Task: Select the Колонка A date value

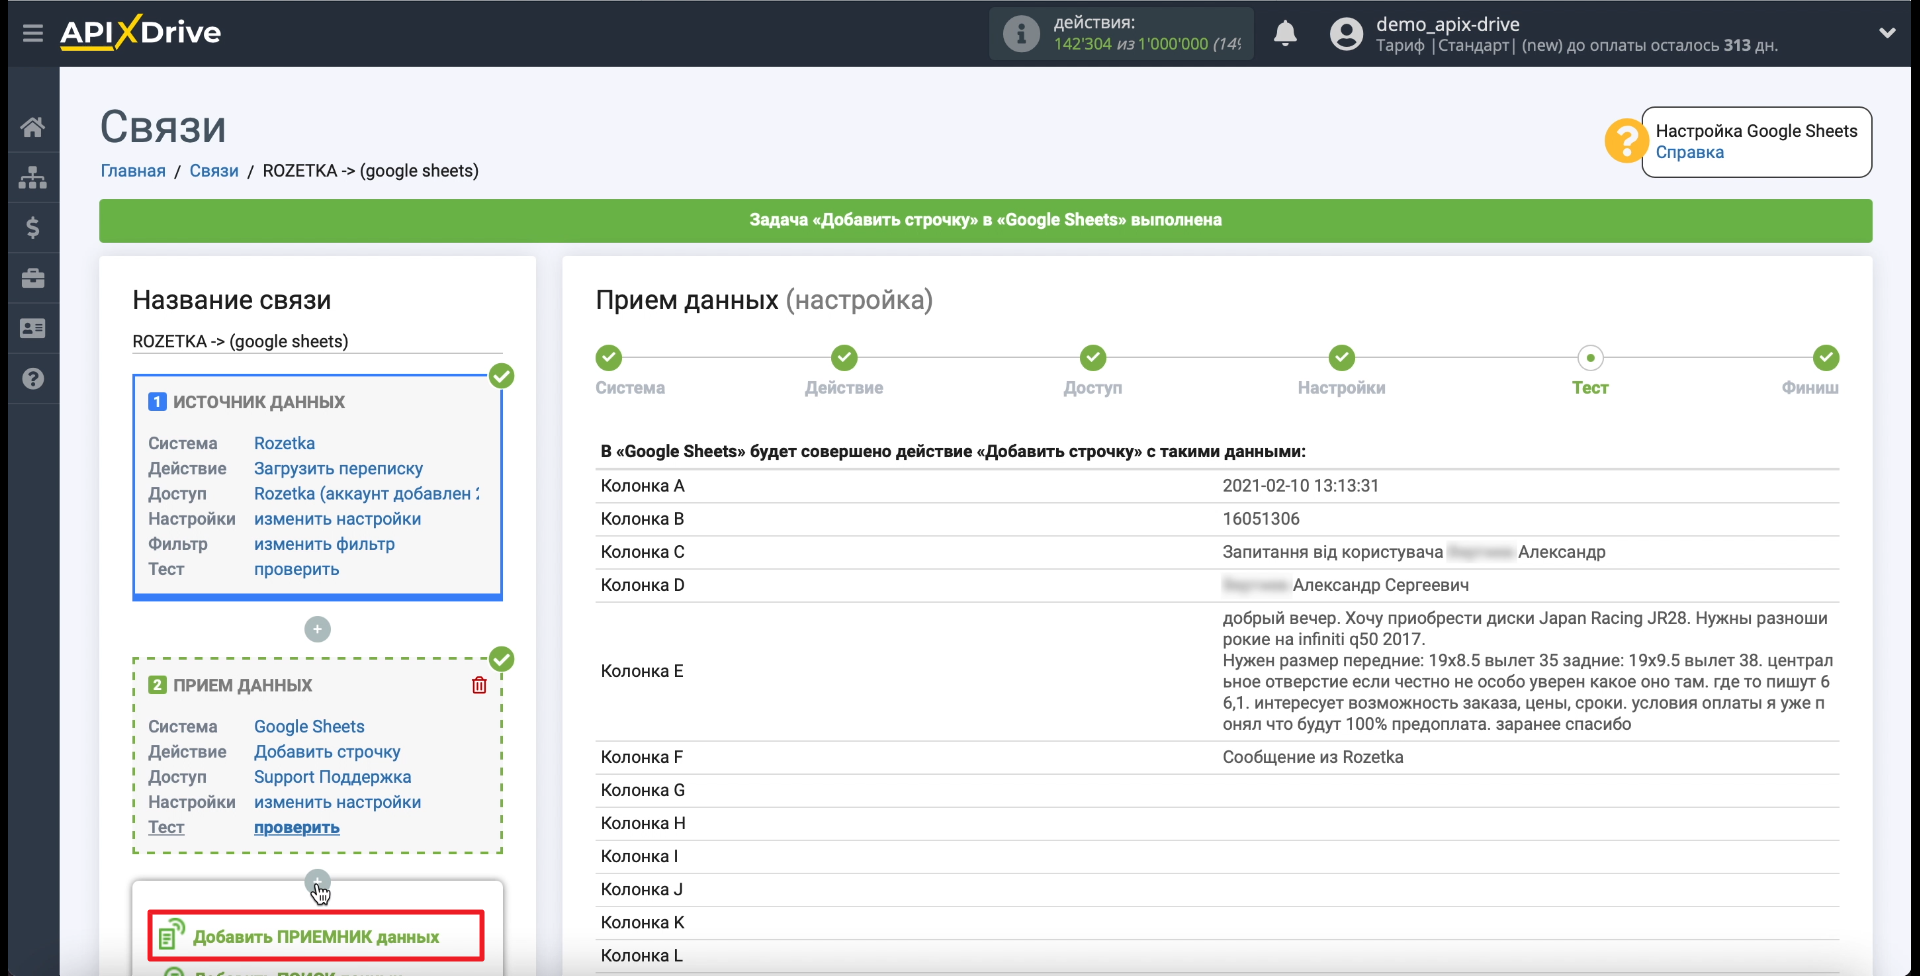Action: (x=1300, y=486)
